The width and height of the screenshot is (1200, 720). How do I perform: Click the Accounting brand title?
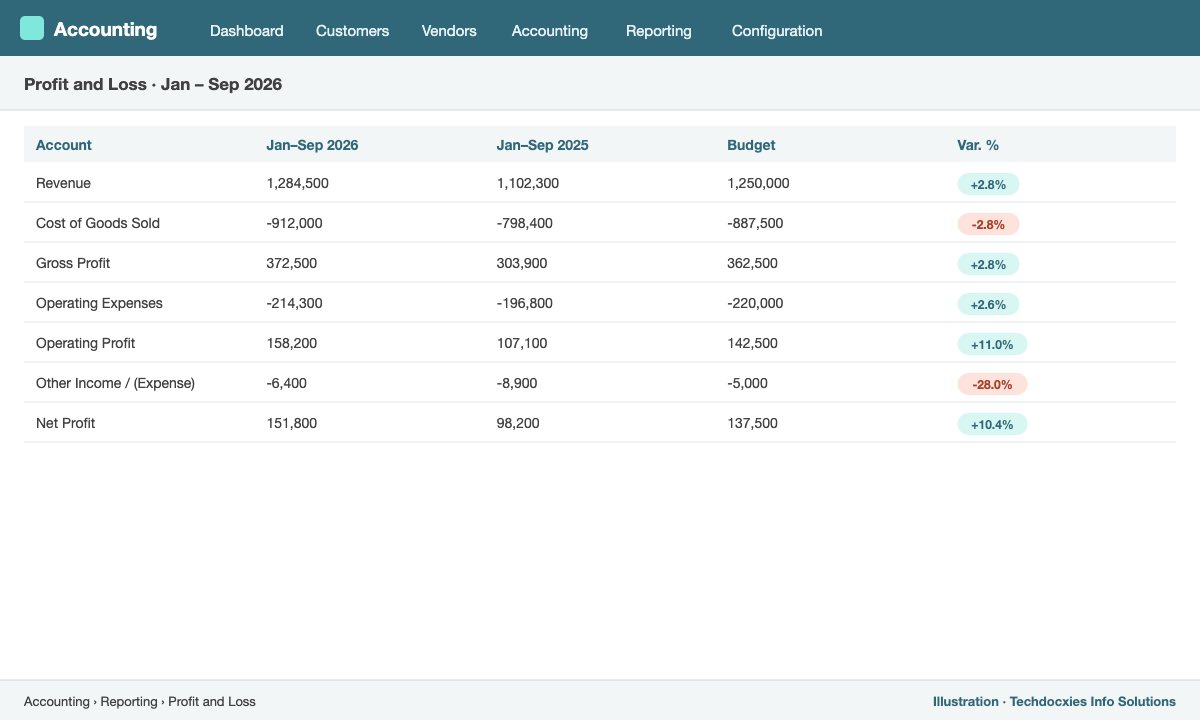(105, 29)
